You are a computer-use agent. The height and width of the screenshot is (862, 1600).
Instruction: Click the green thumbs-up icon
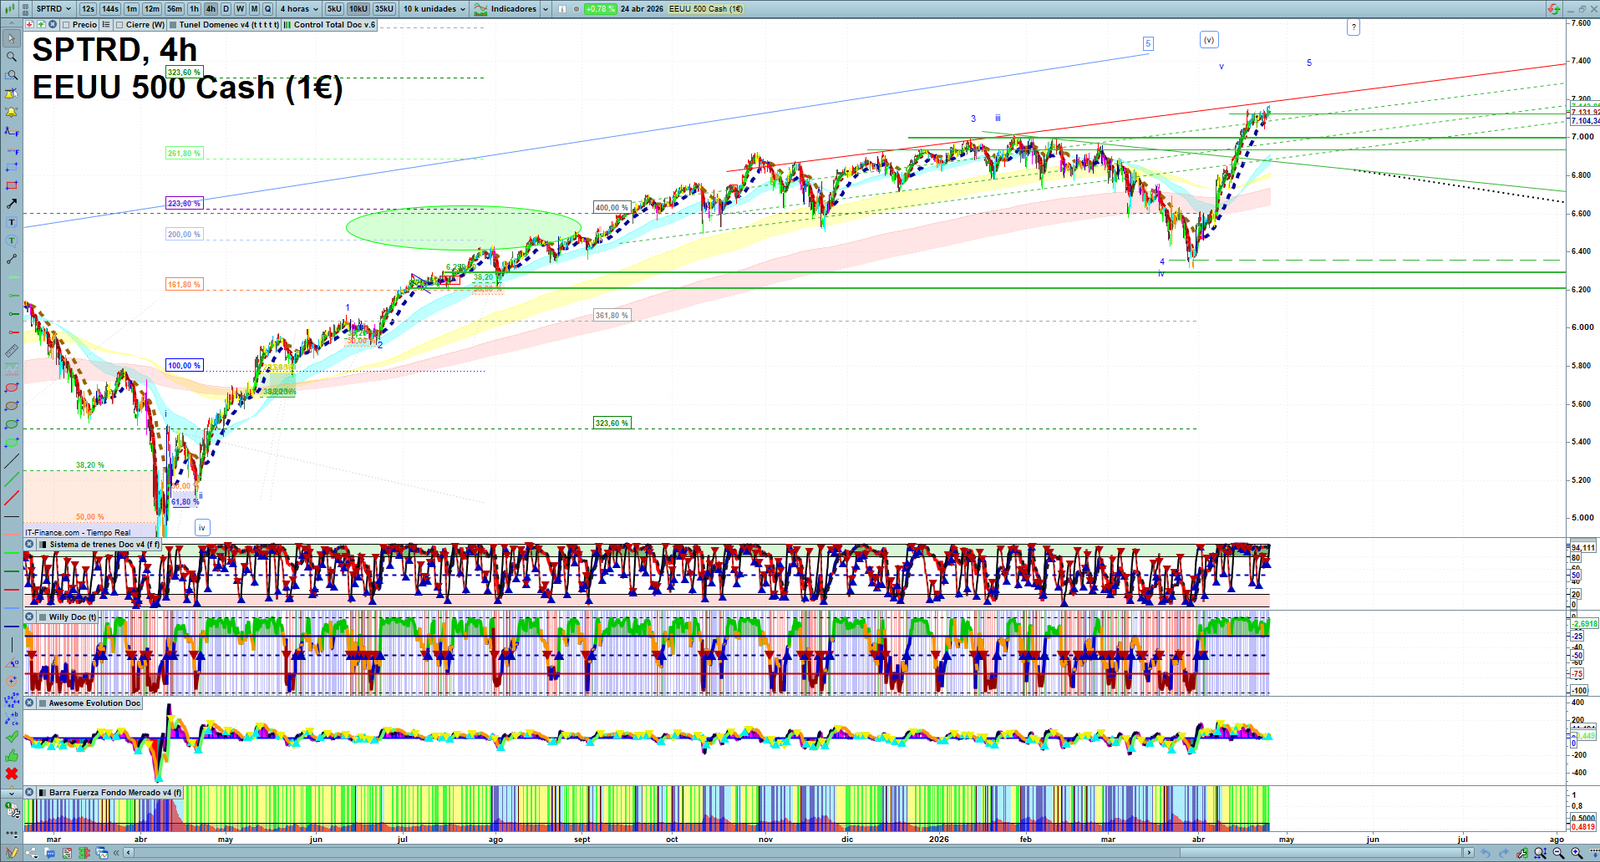coord(11,755)
